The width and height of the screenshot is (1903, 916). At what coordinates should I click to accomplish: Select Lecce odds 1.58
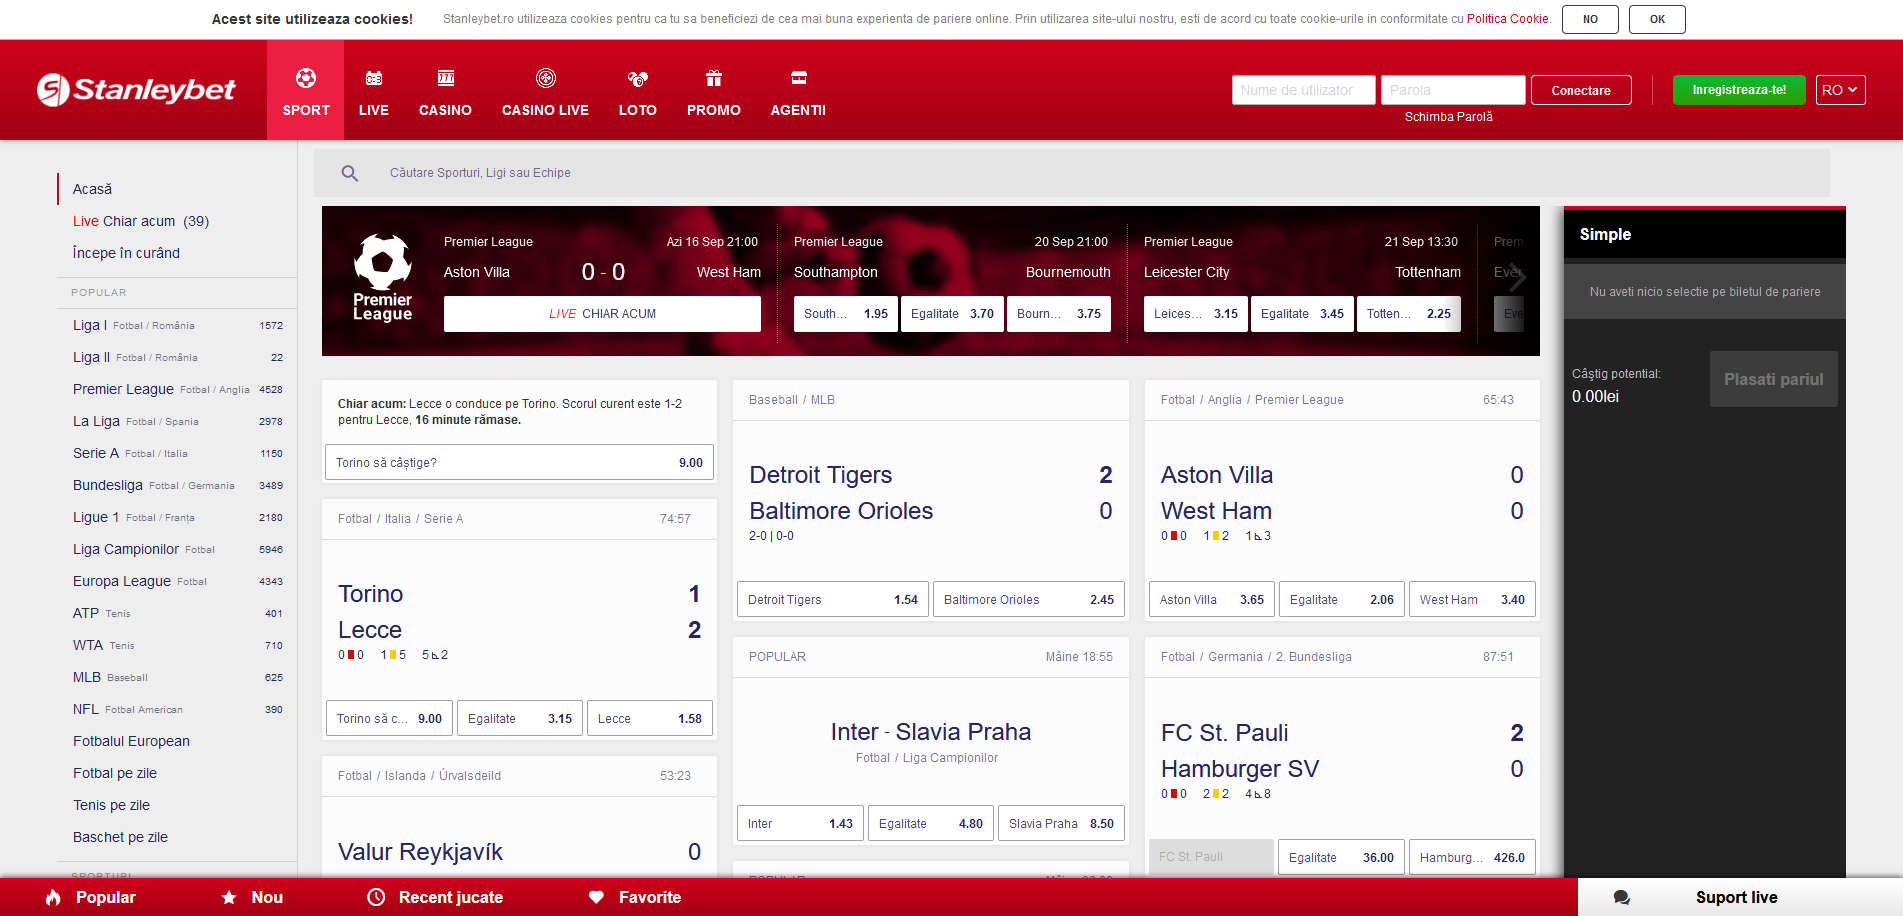point(650,719)
